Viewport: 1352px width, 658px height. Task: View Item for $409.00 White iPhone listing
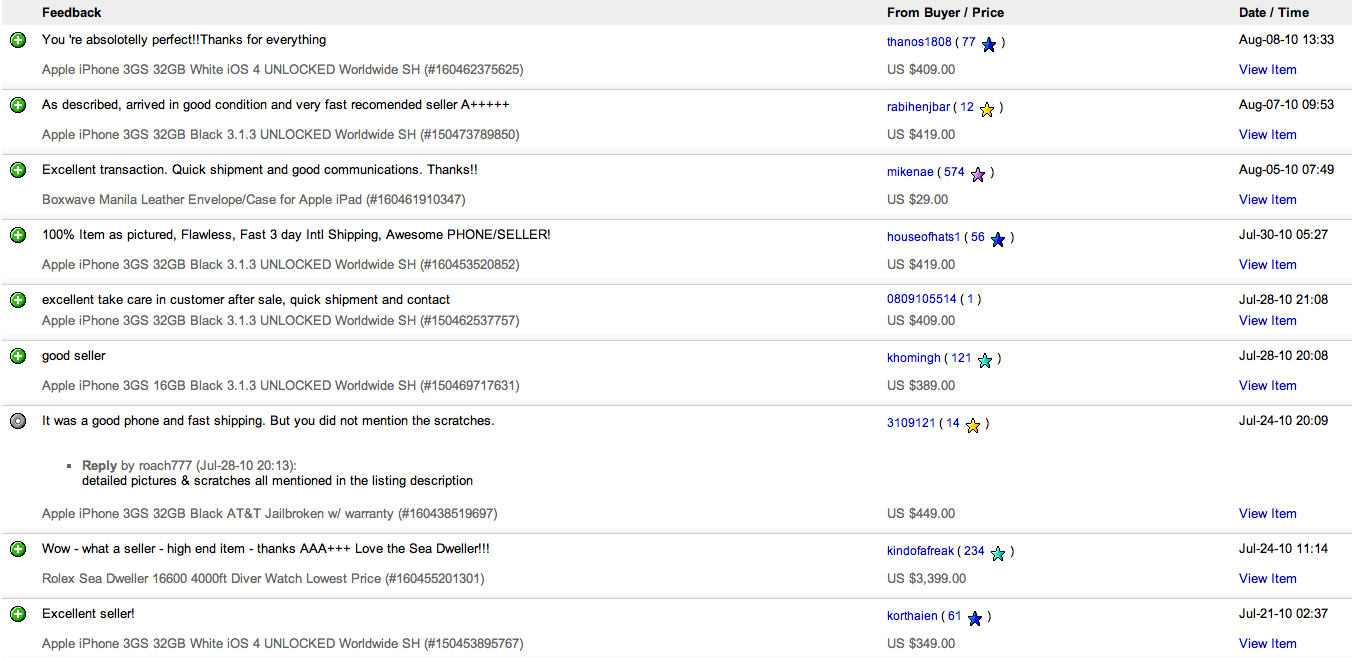click(x=1267, y=70)
